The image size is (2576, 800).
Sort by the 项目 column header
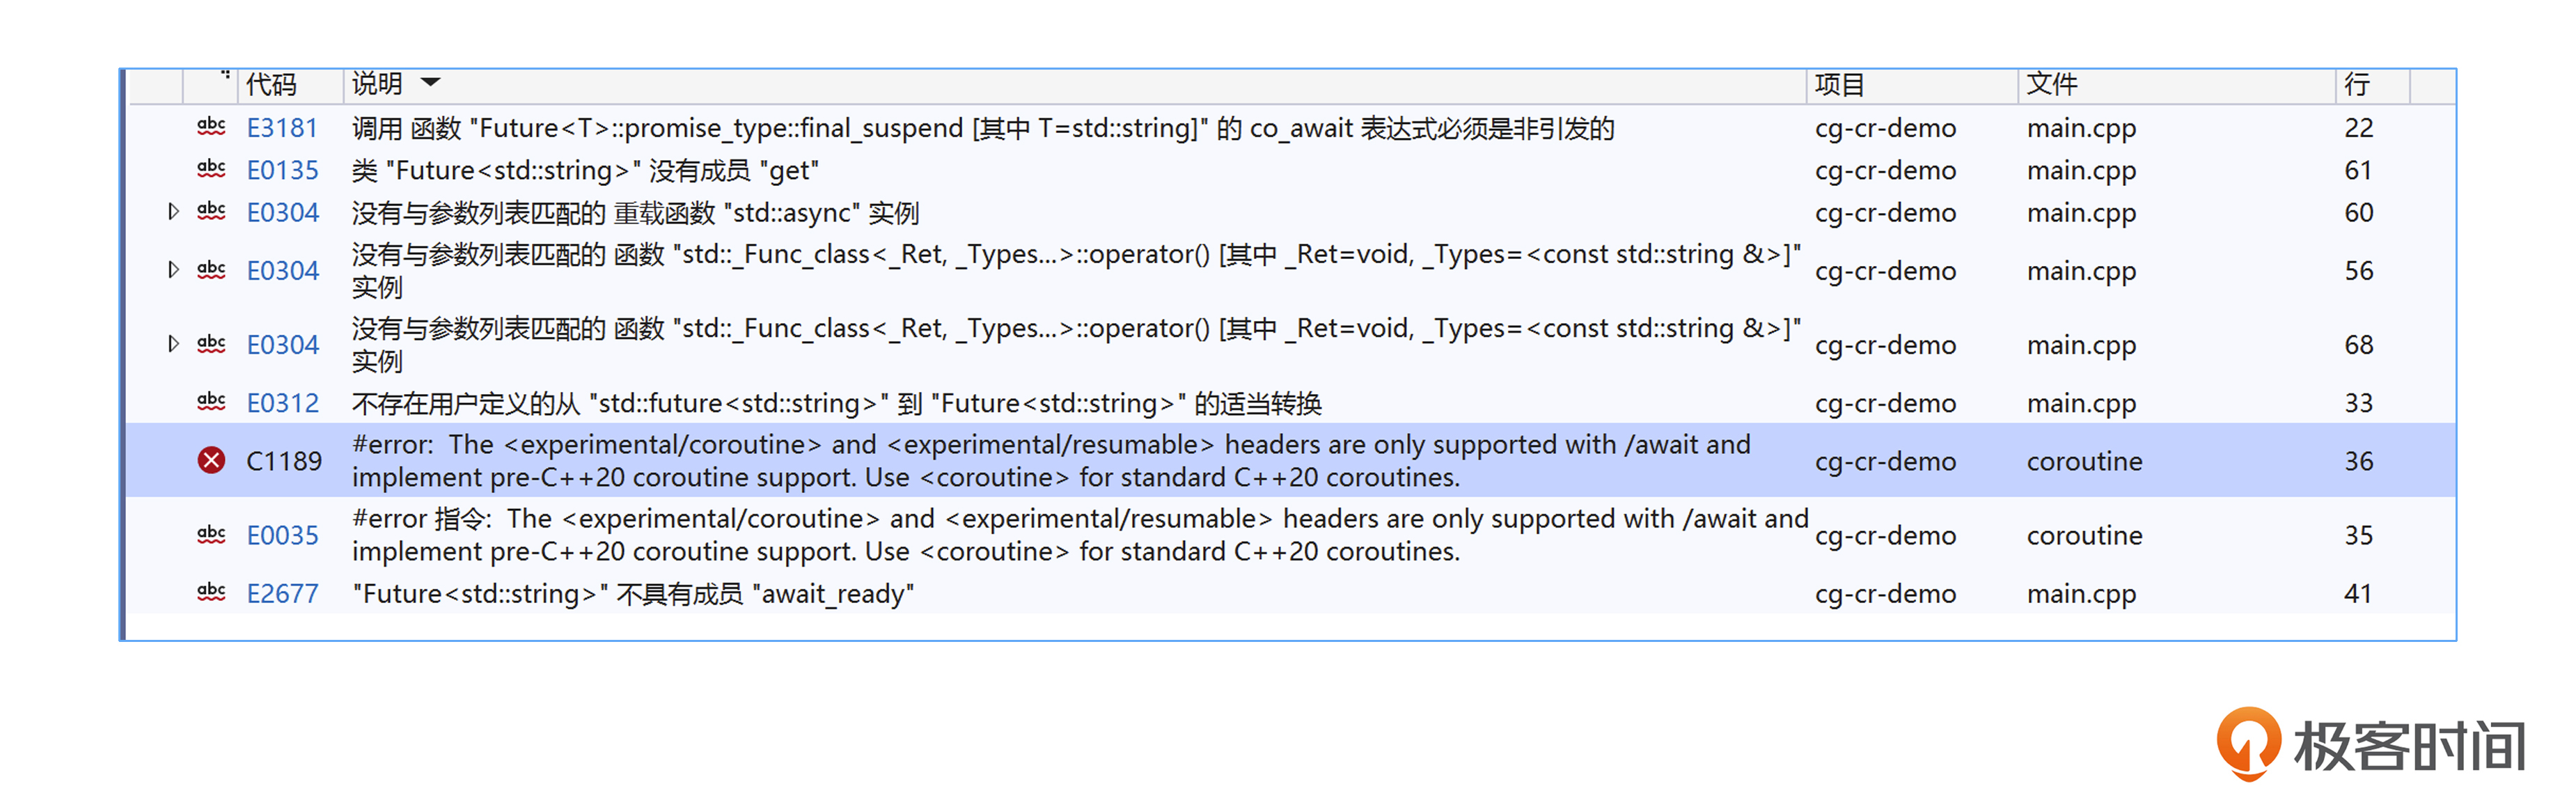click(x=1839, y=84)
